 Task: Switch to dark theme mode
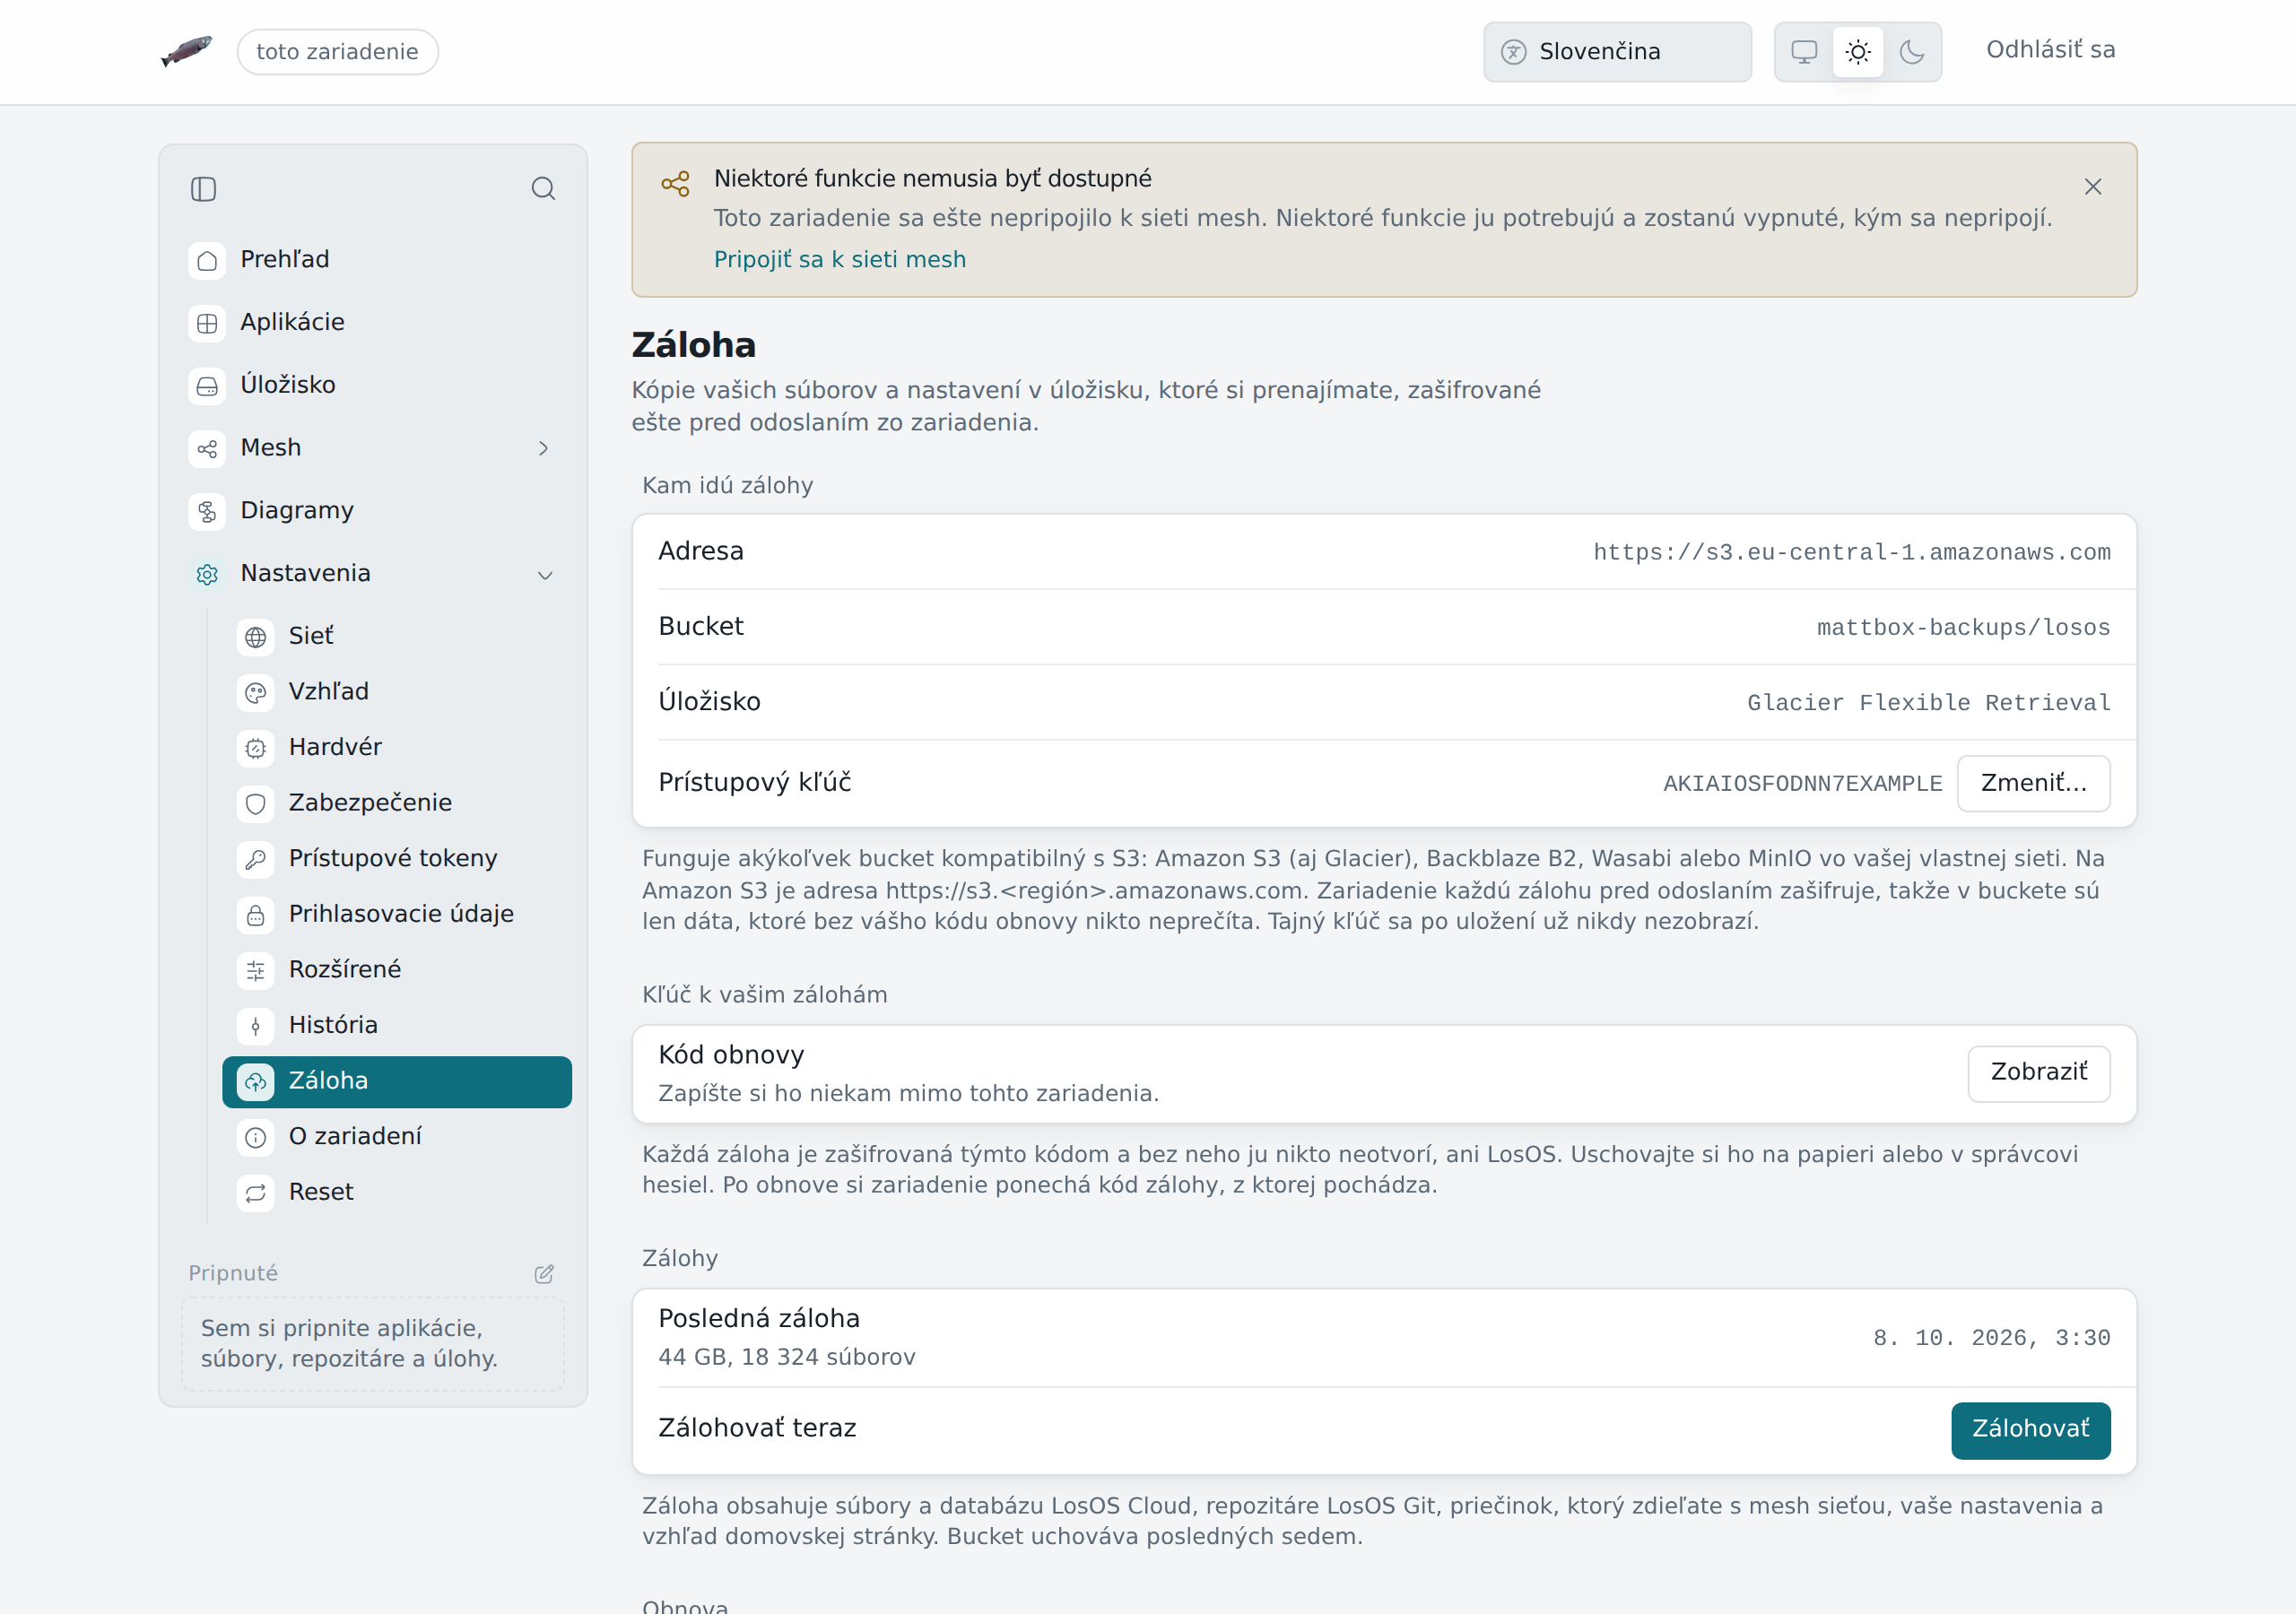point(1912,52)
